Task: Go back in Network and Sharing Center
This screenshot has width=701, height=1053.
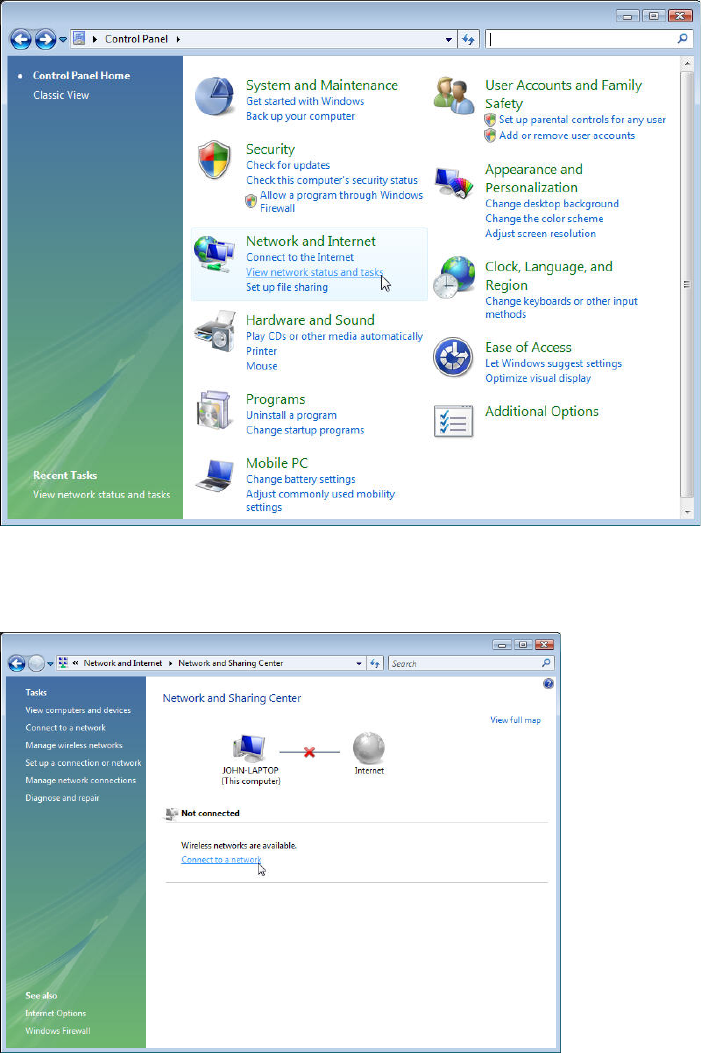Action: pyautogui.click(x=17, y=663)
